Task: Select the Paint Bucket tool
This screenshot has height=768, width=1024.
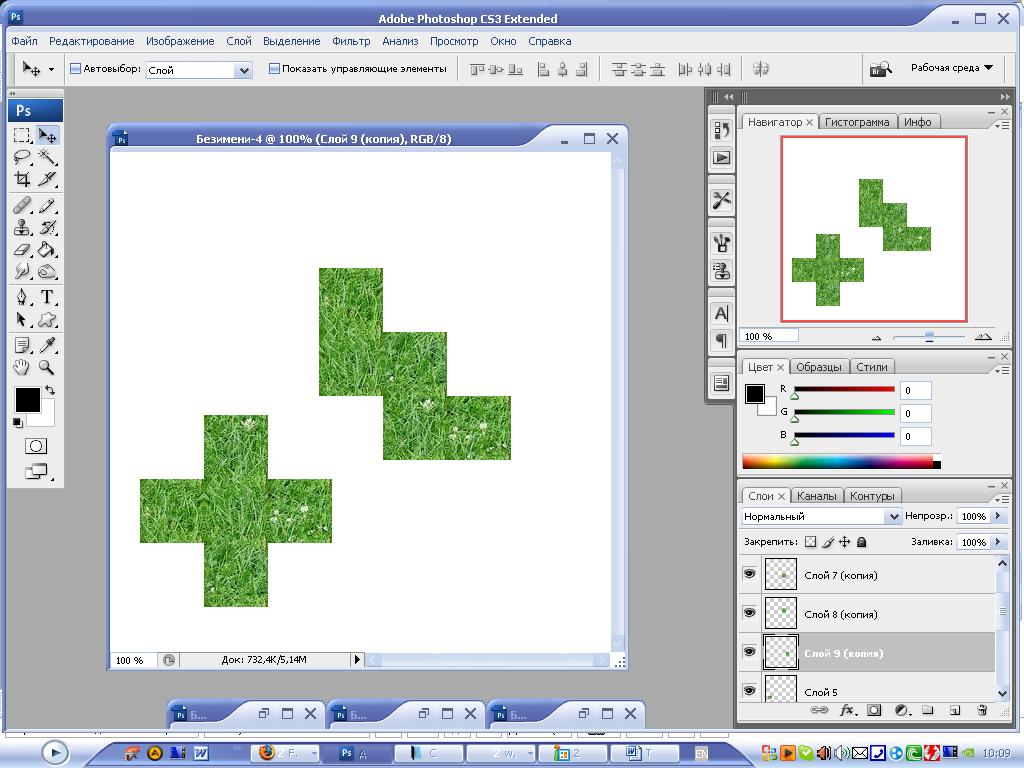Action: point(47,249)
